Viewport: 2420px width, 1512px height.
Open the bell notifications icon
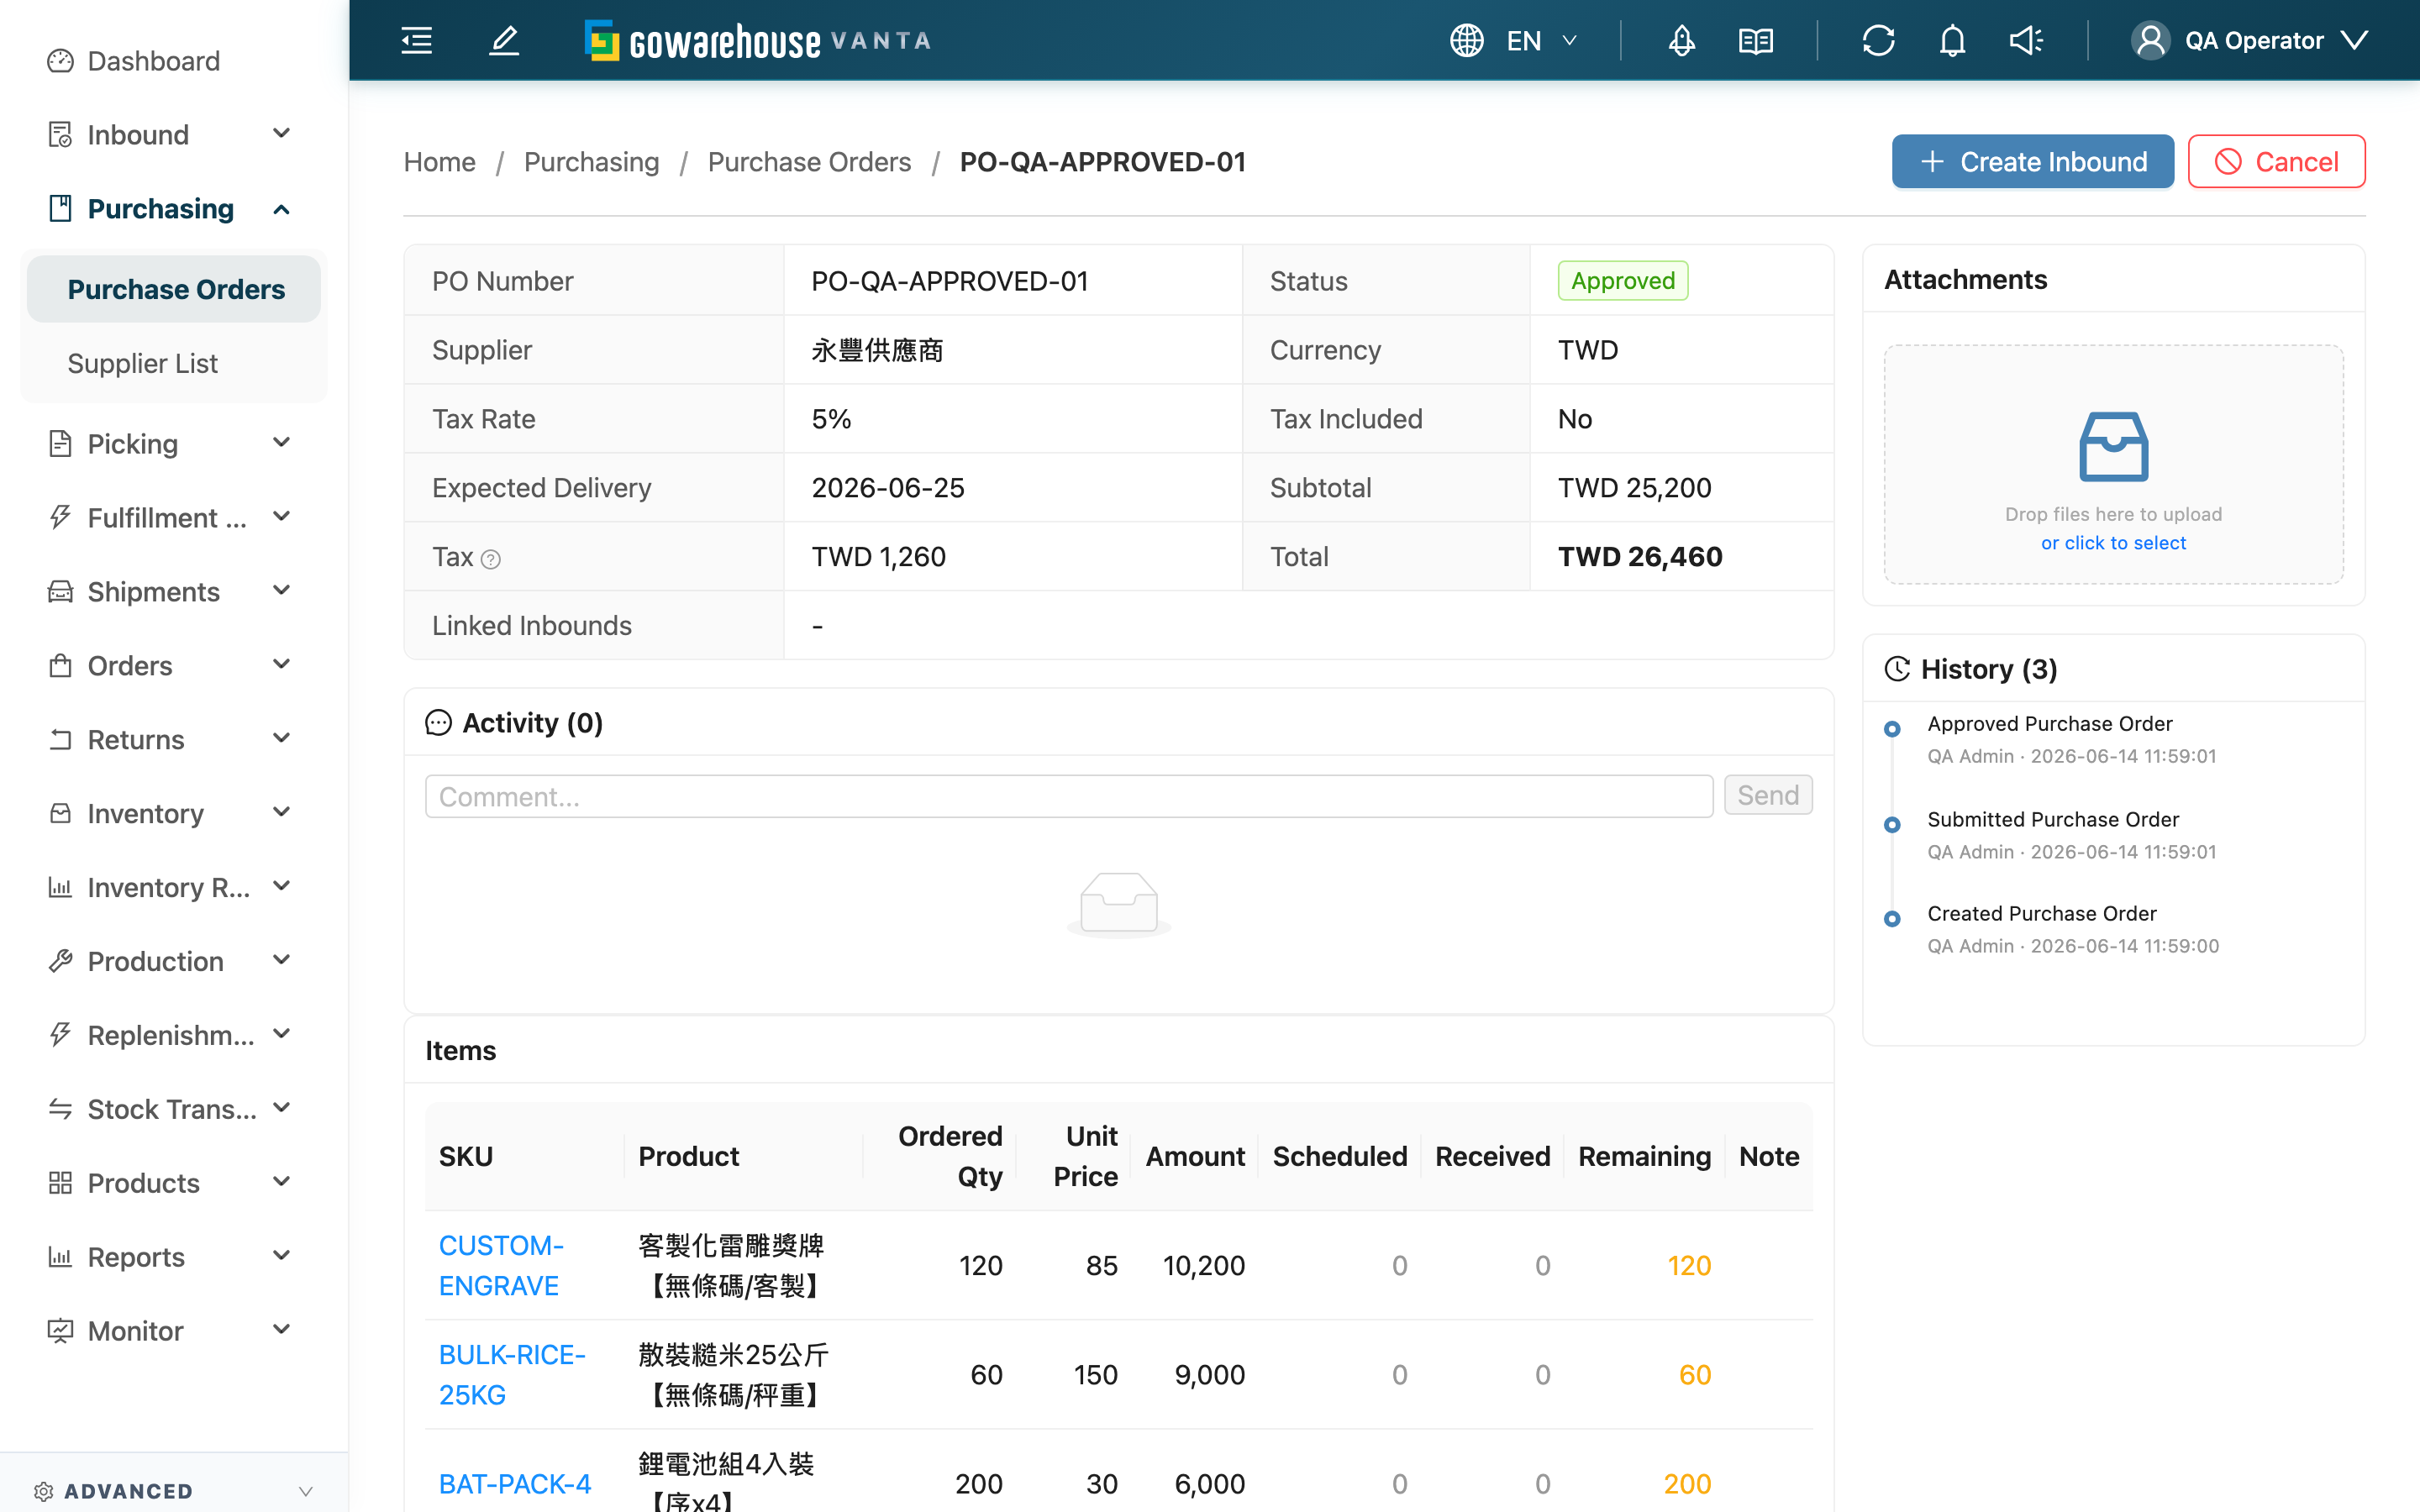point(1953,41)
